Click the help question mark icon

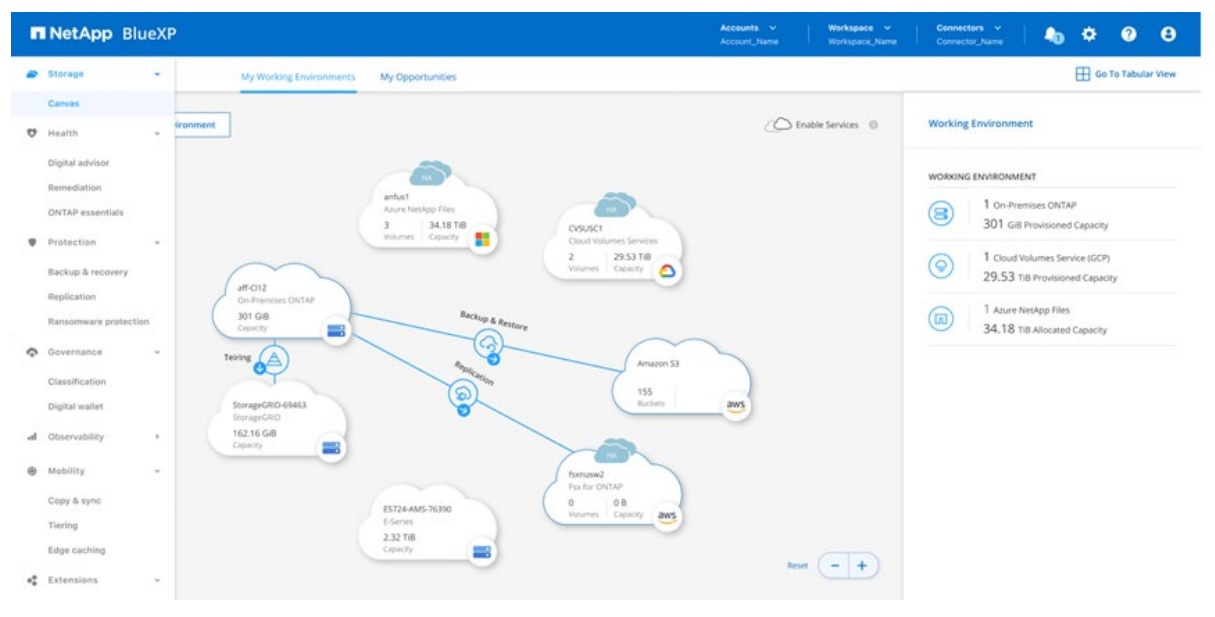tap(1129, 34)
